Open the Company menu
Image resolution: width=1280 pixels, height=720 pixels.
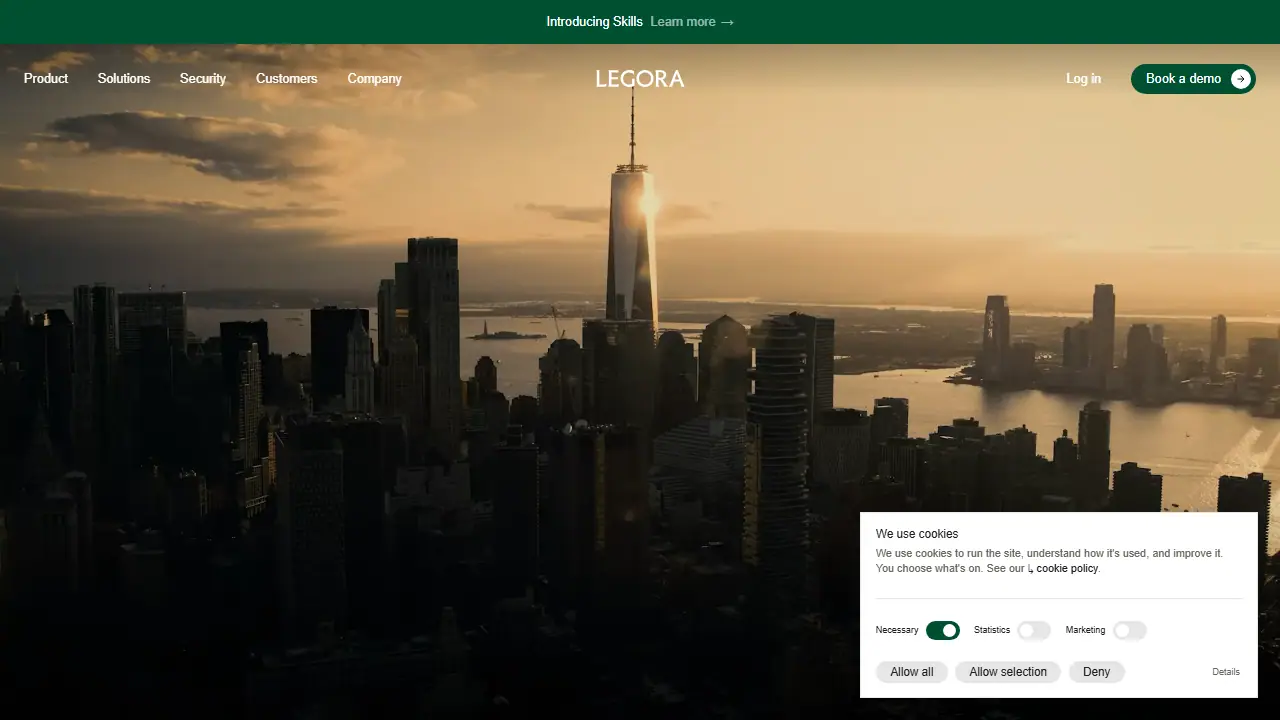(x=375, y=78)
